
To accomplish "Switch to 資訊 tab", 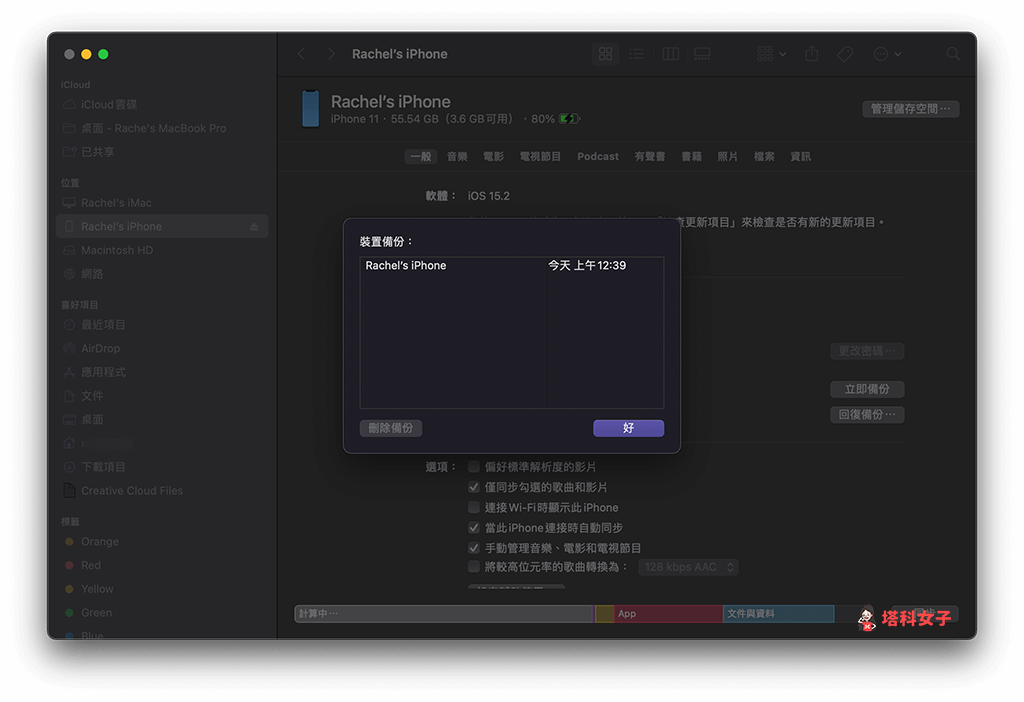I will pyautogui.click(x=801, y=157).
